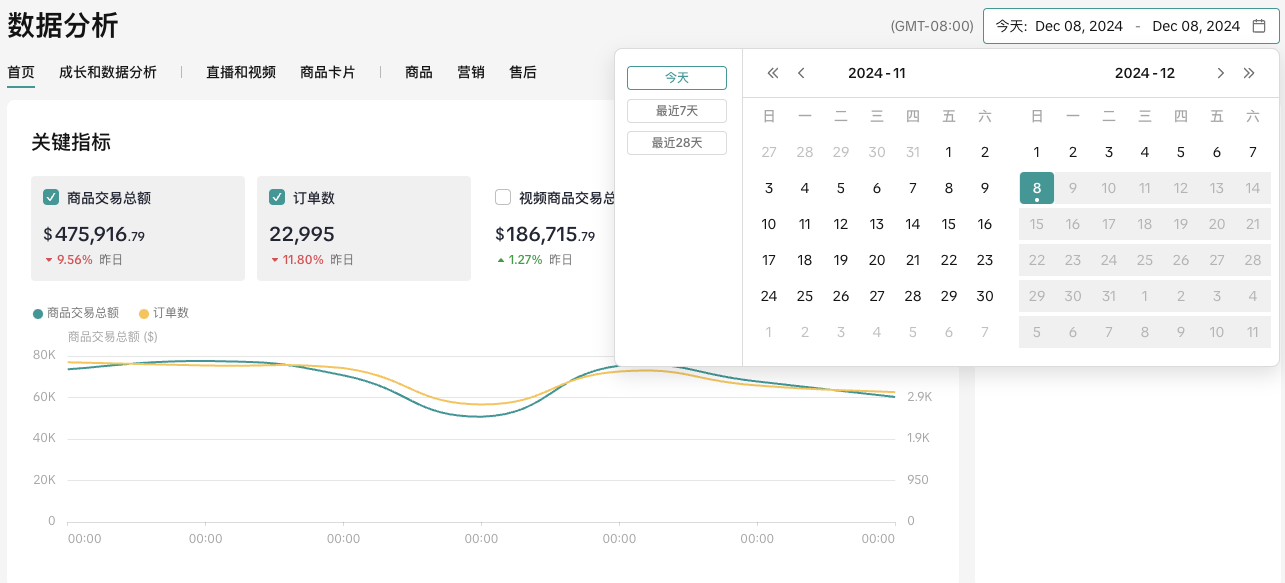
Task: Advance to next month with right arrow
Action: pyautogui.click(x=1220, y=73)
